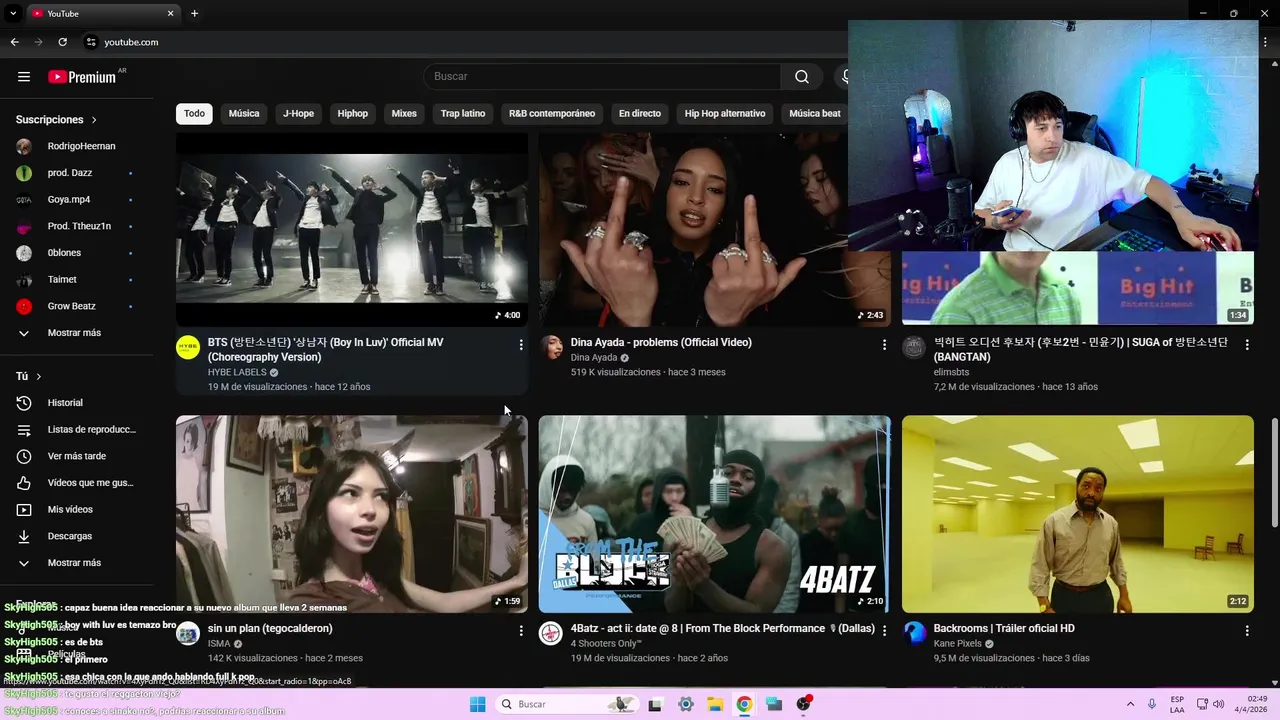Open 4 Shooters Only channel avatar
The height and width of the screenshot is (720, 1280).
click(x=551, y=633)
